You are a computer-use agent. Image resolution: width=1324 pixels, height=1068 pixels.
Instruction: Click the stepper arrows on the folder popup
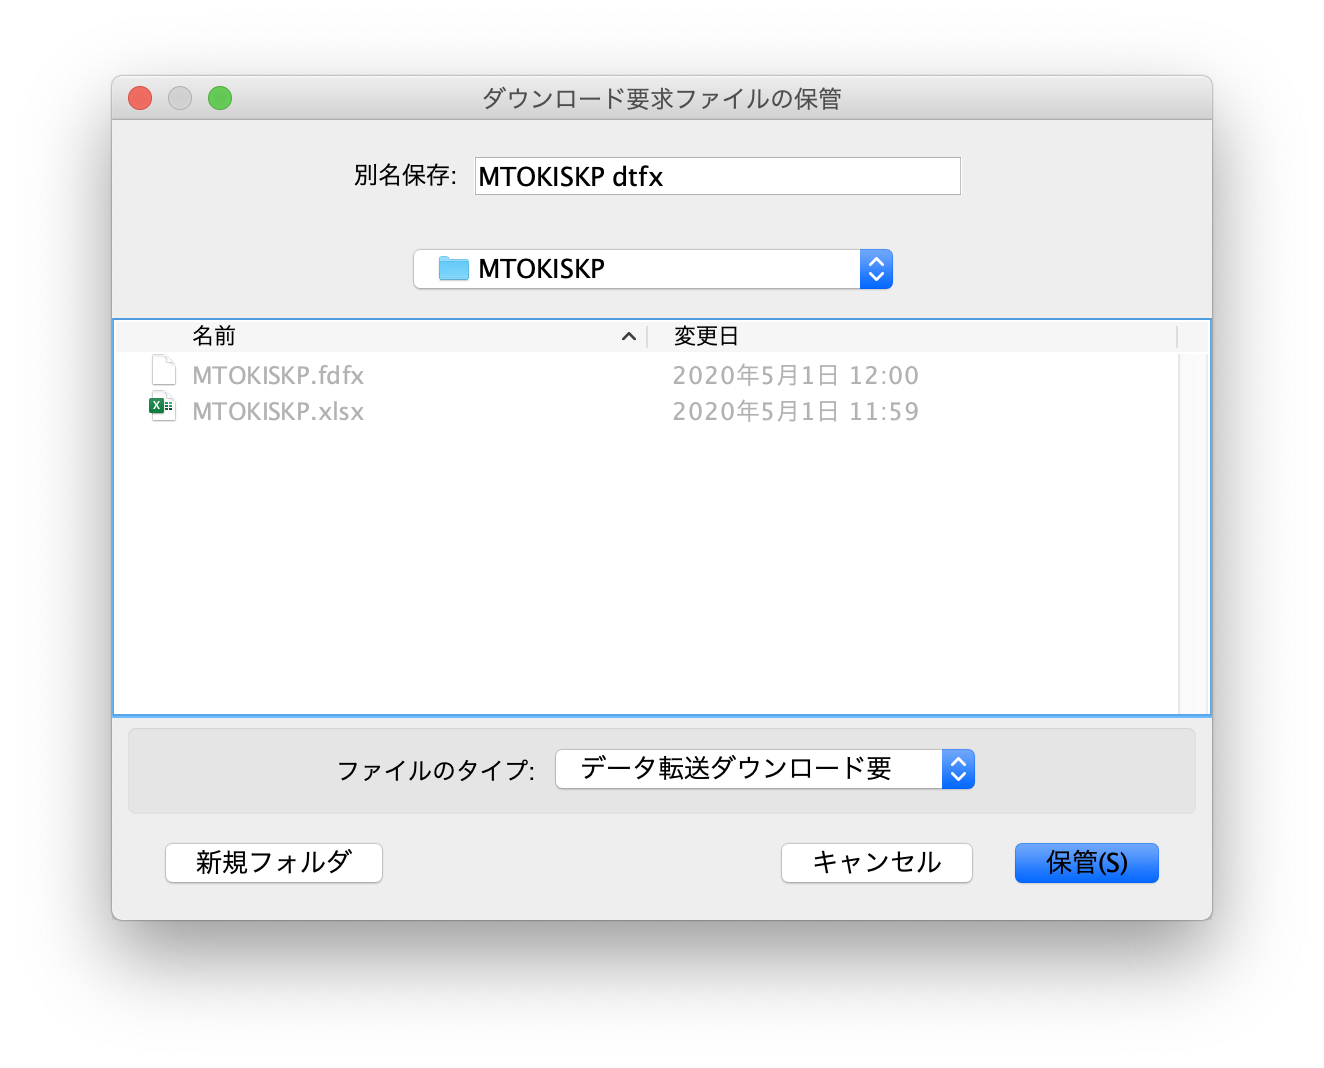point(875,269)
